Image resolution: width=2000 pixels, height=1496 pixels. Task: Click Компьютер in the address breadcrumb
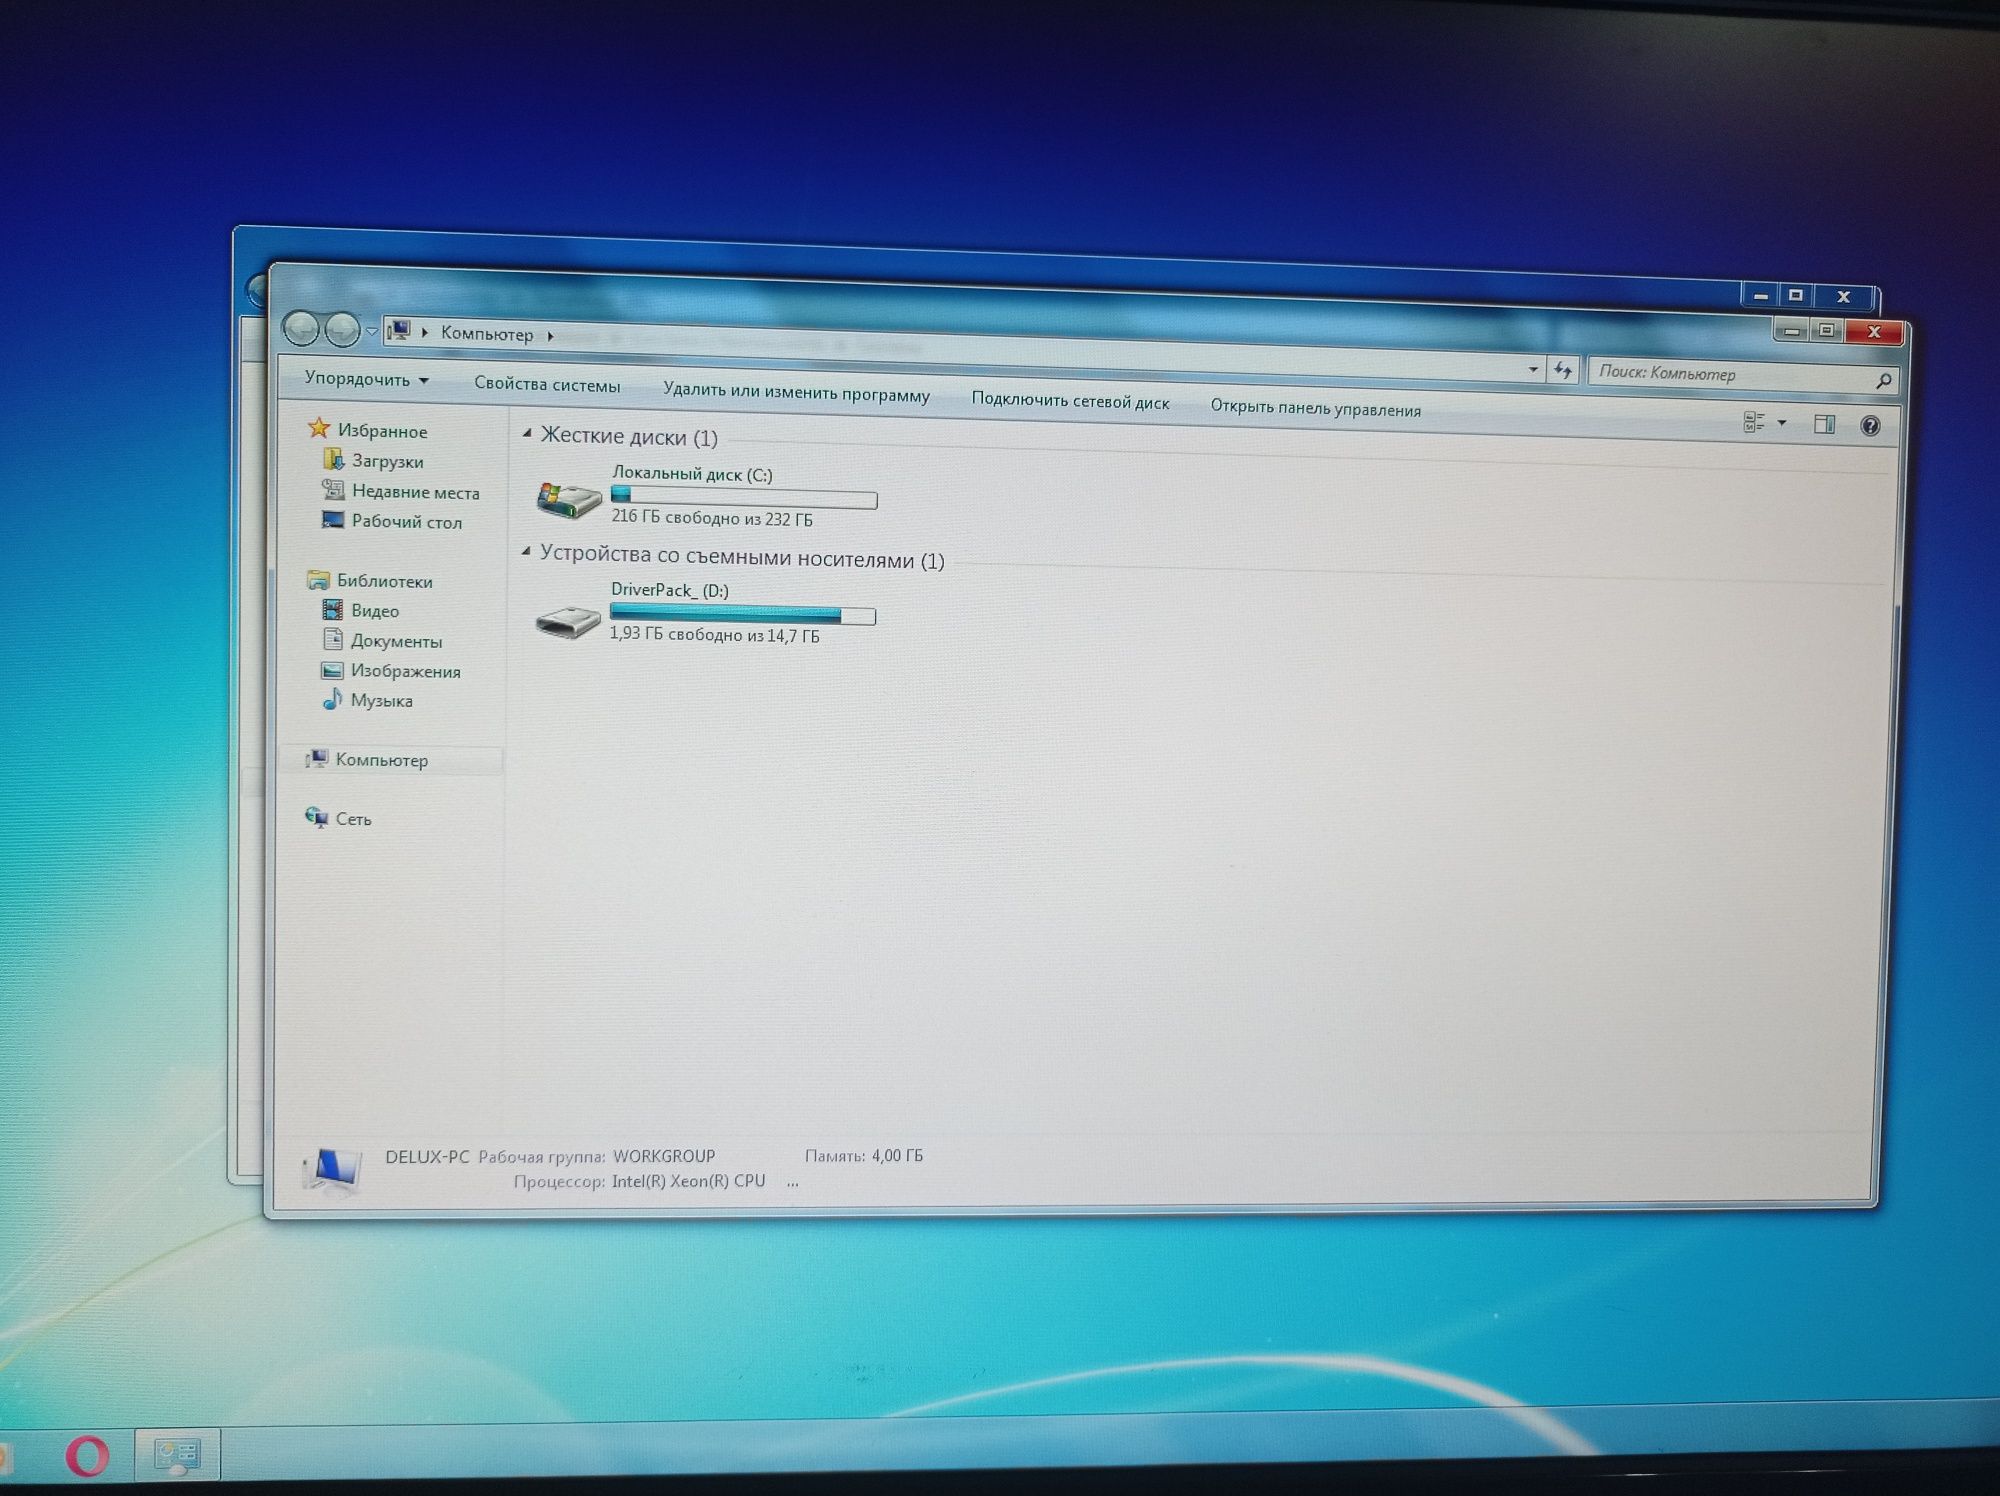[x=487, y=334]
